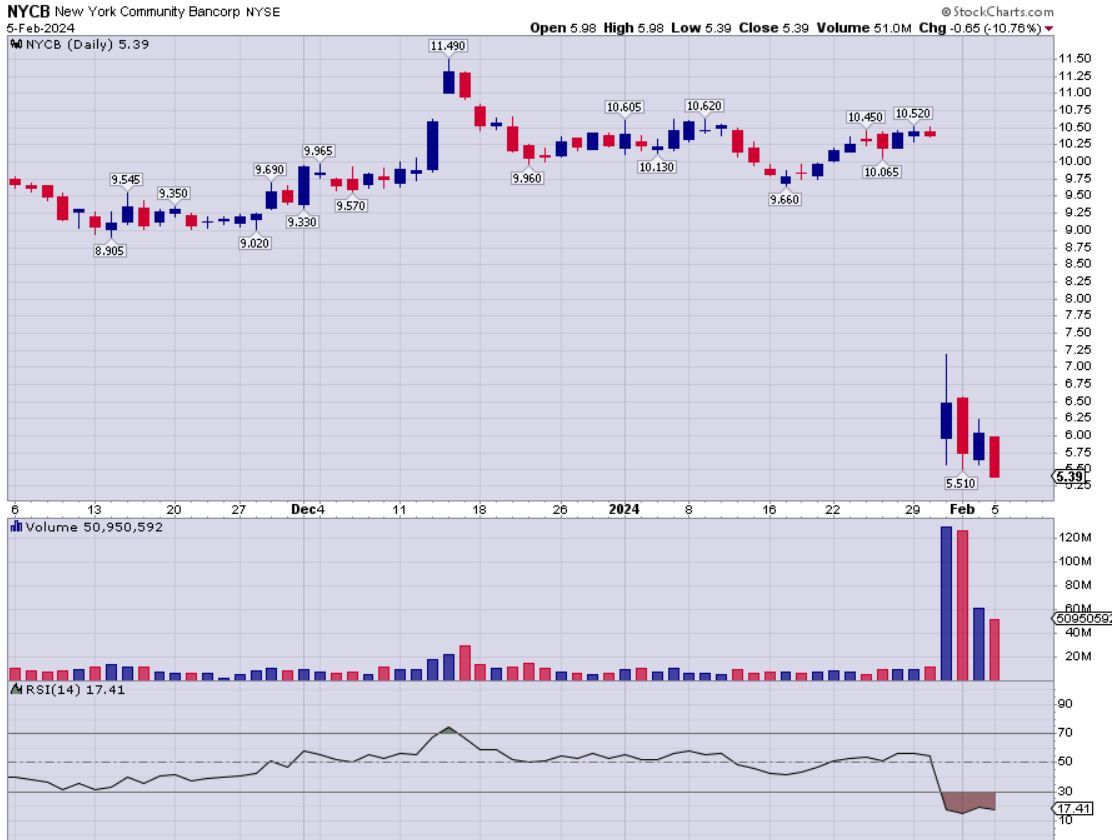Screen dimensions: 1112x840
Task: Click the bar-chart icon beside Volume 50,950,592
Action: pyautogui.click(x=16, y=527)
